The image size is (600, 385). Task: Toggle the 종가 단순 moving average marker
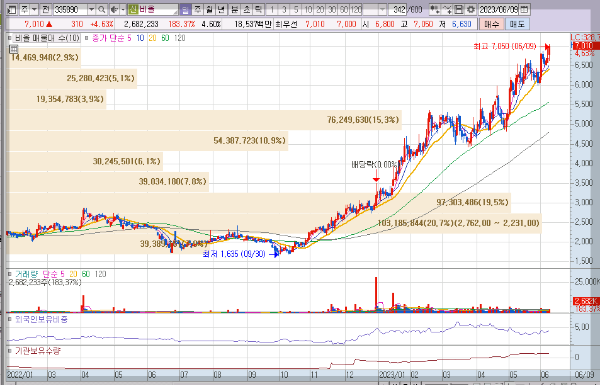86,38
